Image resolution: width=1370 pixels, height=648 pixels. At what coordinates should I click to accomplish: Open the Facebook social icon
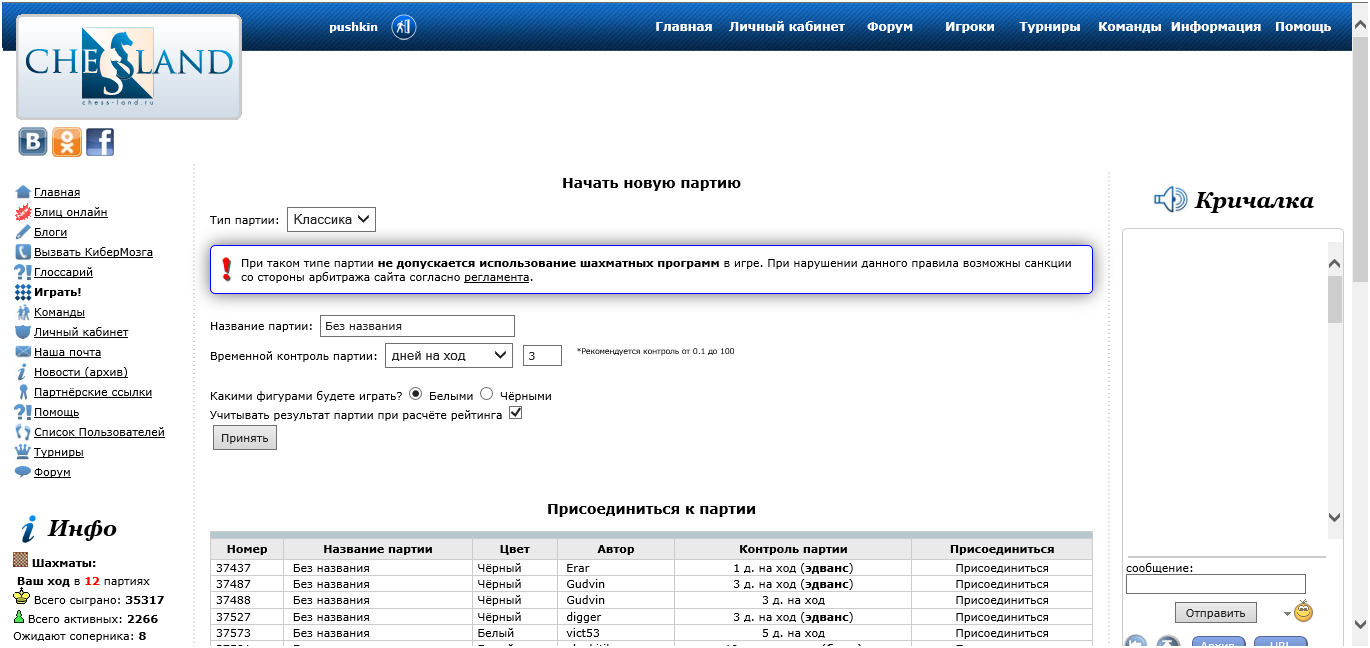pos(100,142)
